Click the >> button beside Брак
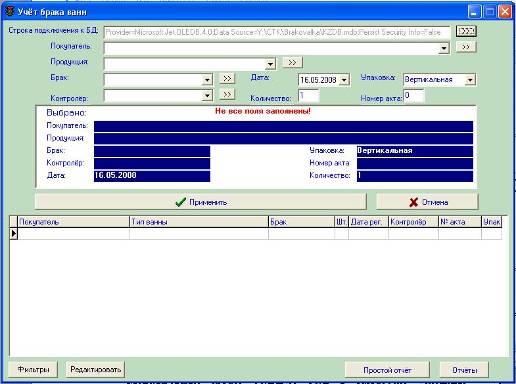This screenshot has height=384, width=516. pos(227,78)
